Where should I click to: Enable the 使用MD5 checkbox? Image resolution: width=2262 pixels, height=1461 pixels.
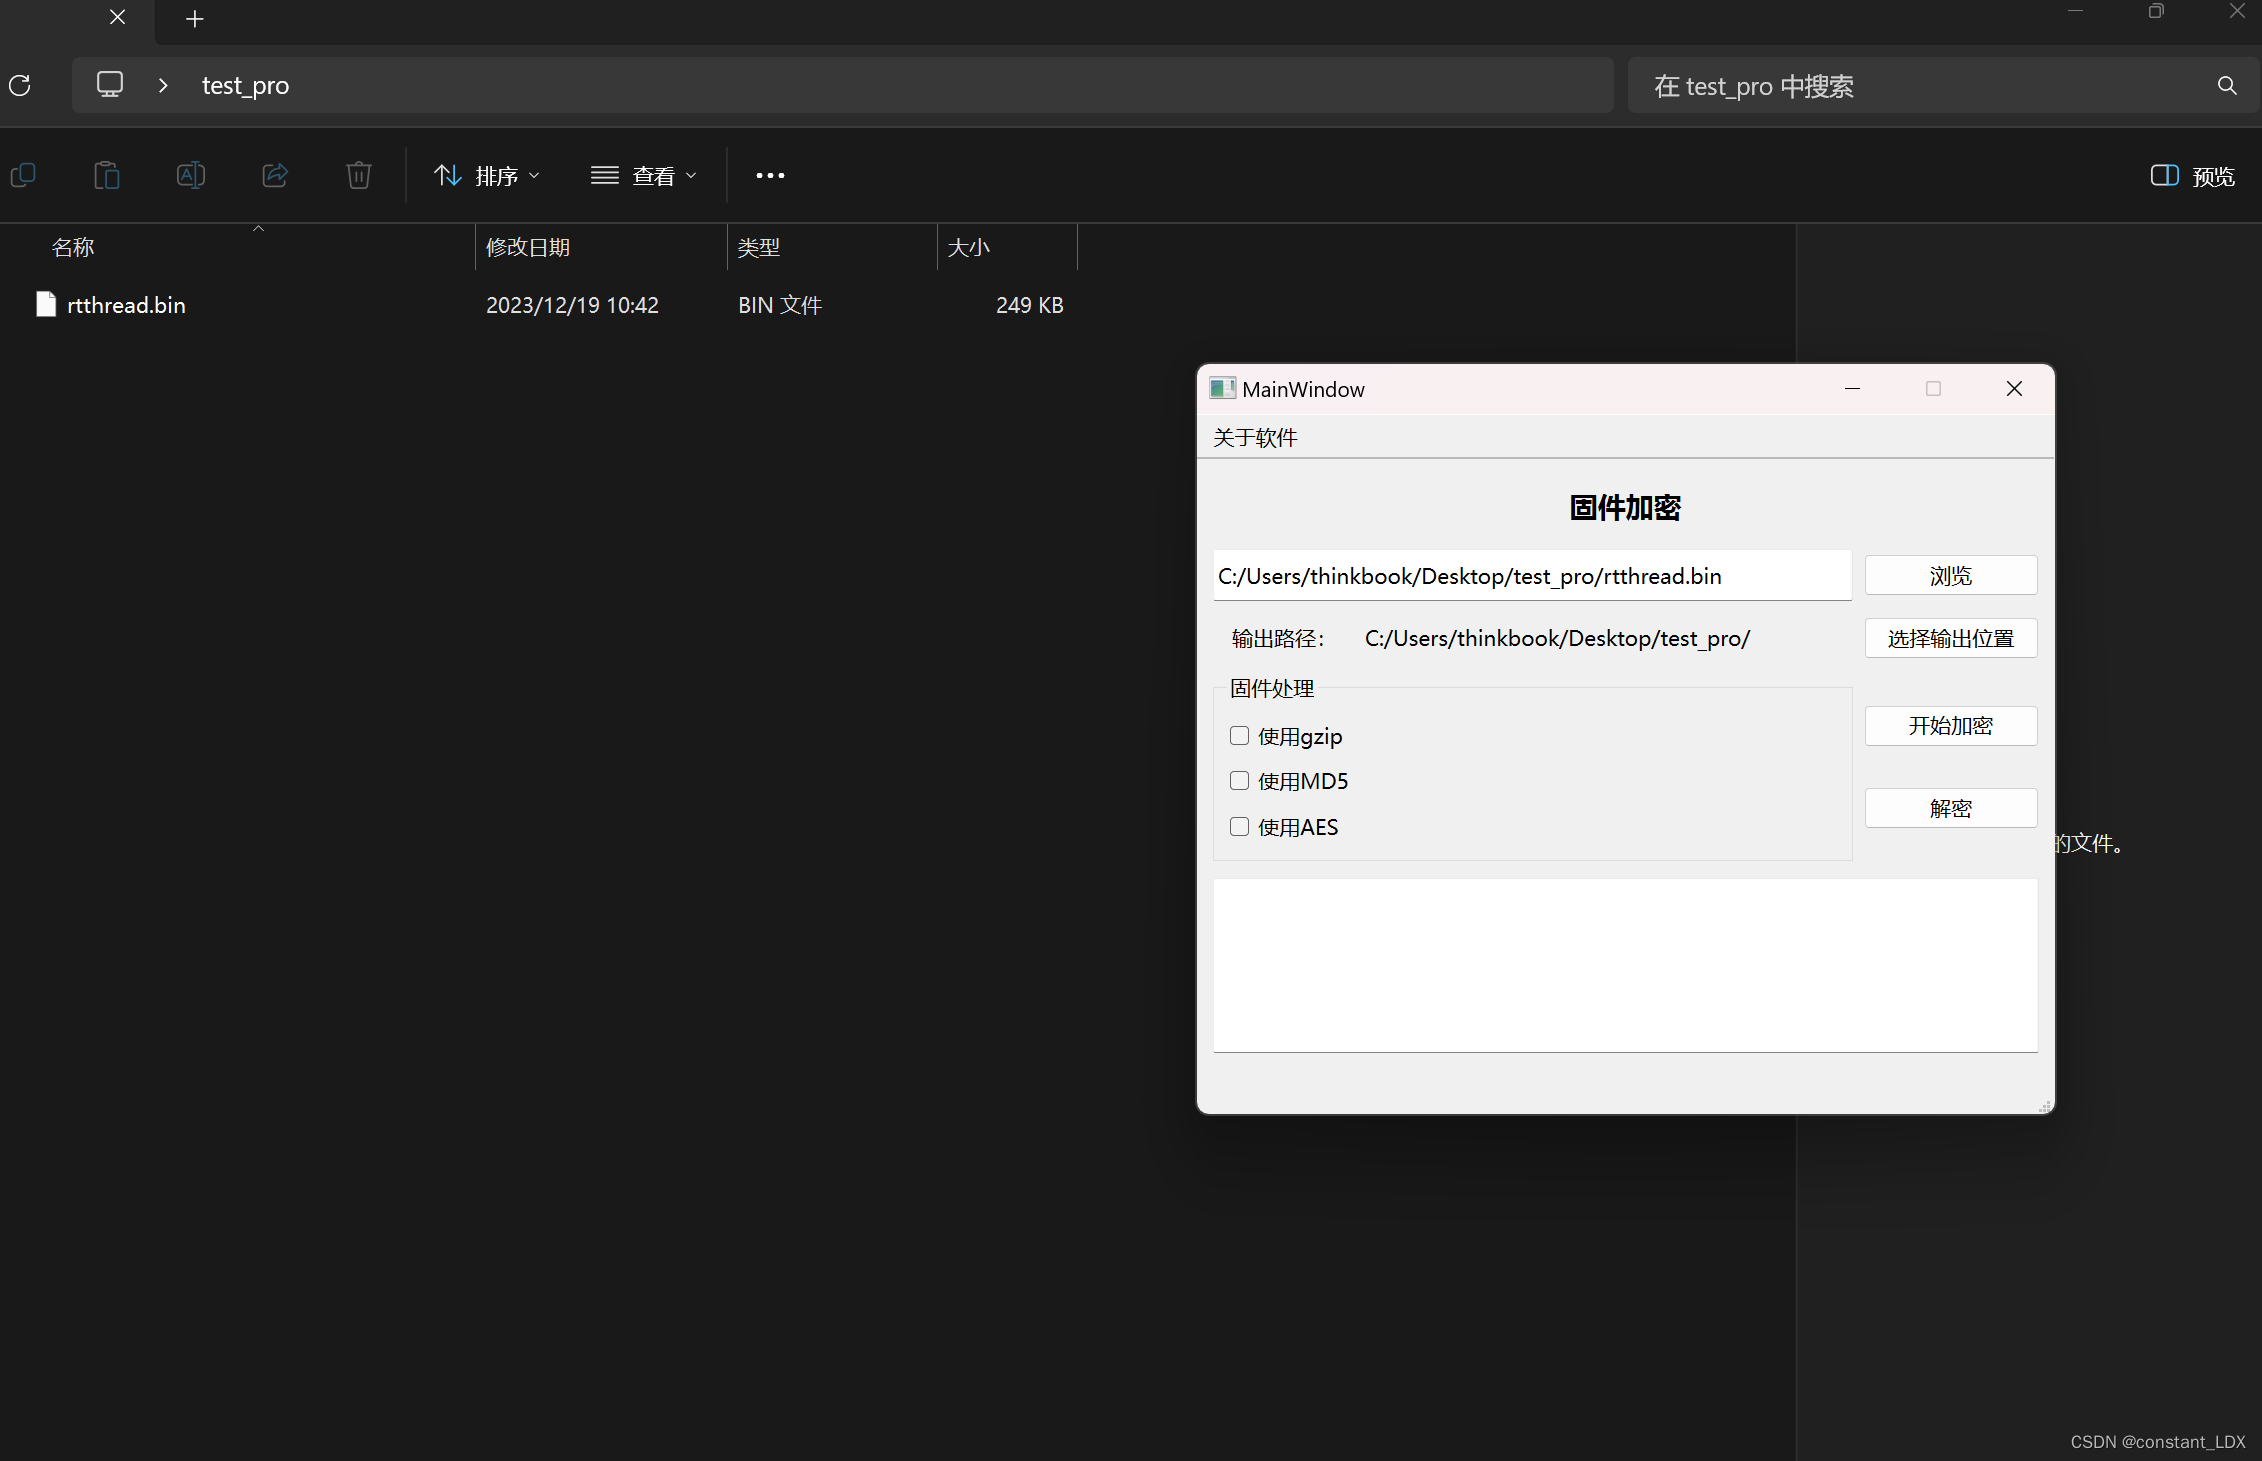(x=1240, y=781)
